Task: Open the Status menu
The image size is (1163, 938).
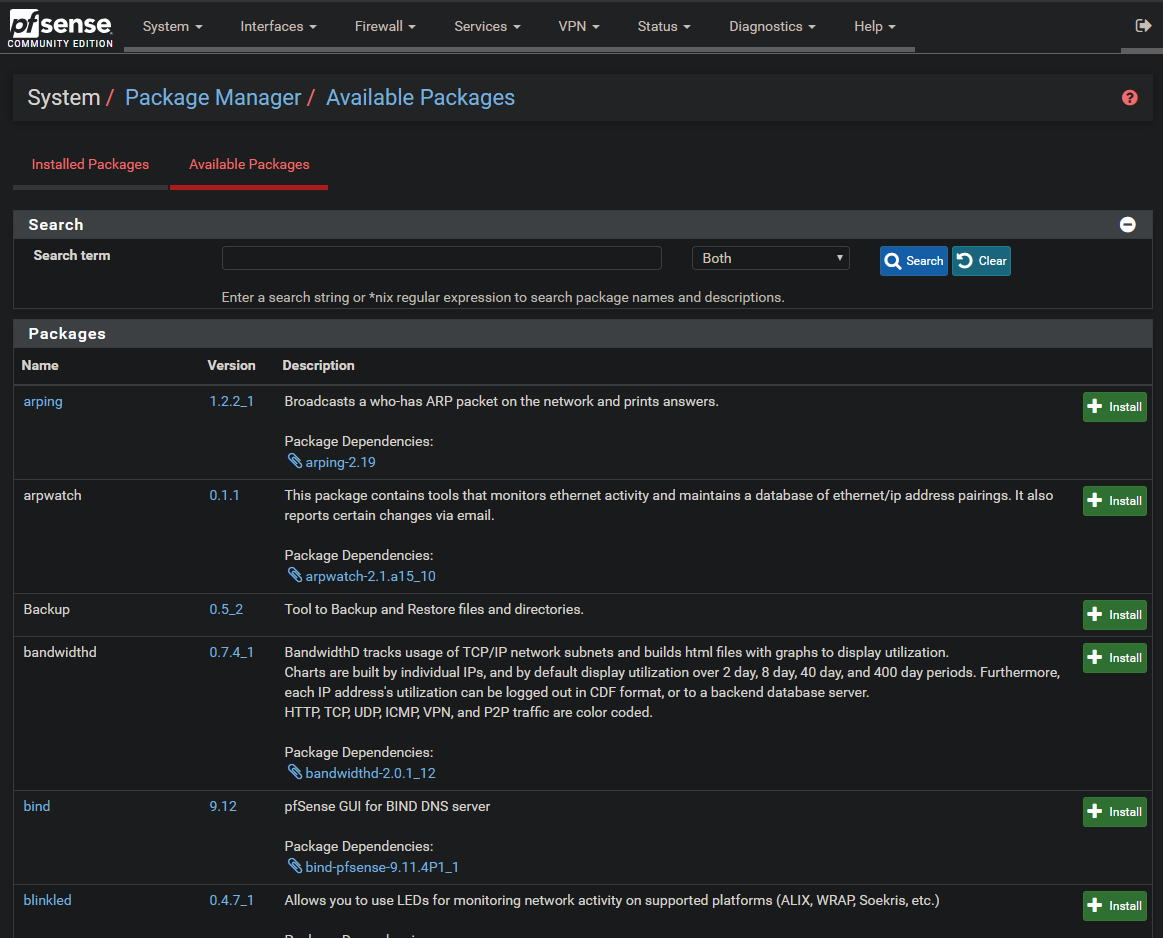Action: click(x=664, y=26)
